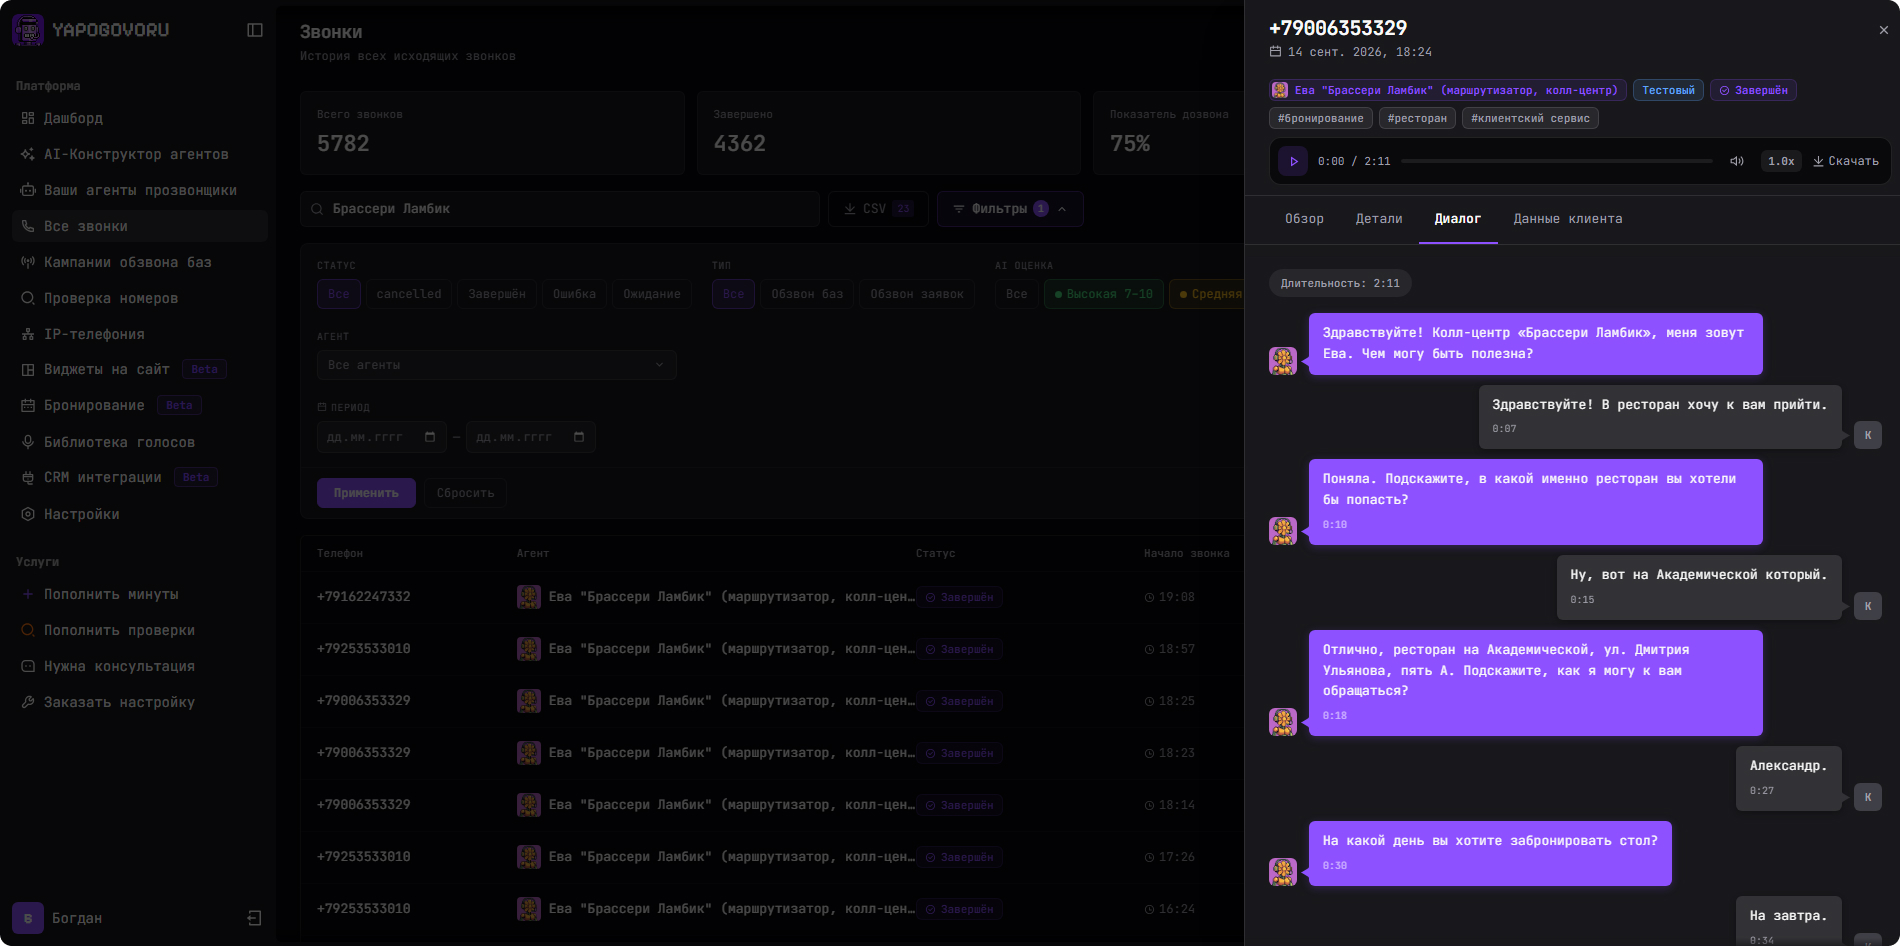Image resolution: width=1900 pixels, height=946 pixels.
Task: Select type filter Обзвон баз
Action: point(807,294)
